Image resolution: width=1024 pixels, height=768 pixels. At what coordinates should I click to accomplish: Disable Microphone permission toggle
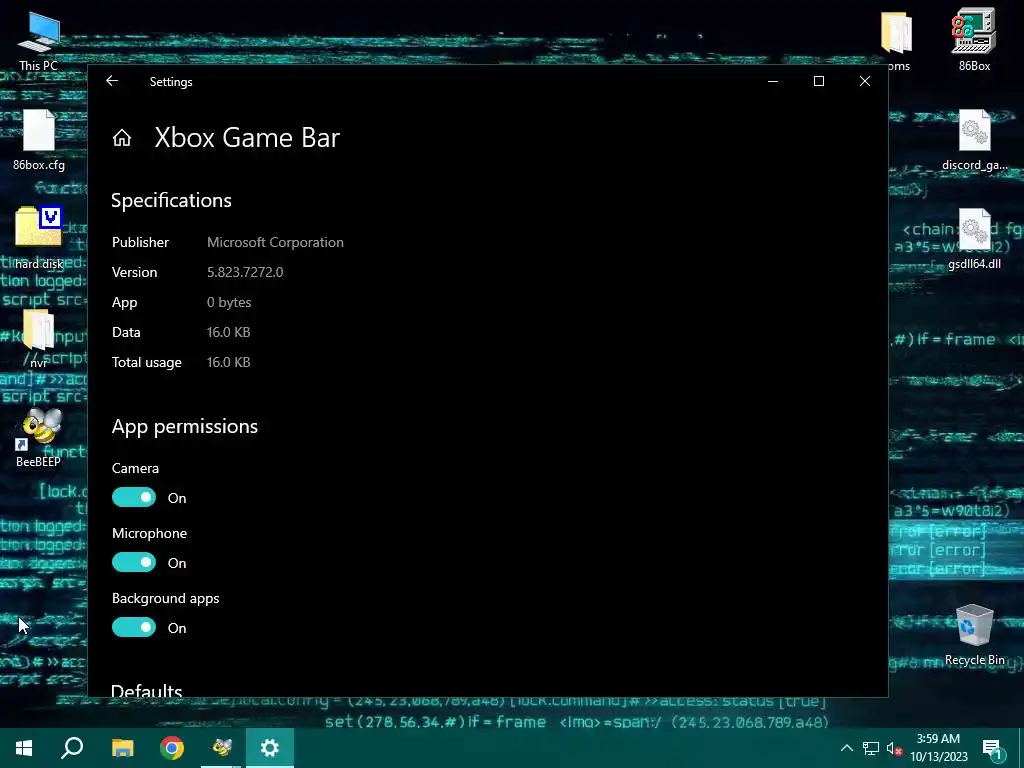tap(134, 562)
